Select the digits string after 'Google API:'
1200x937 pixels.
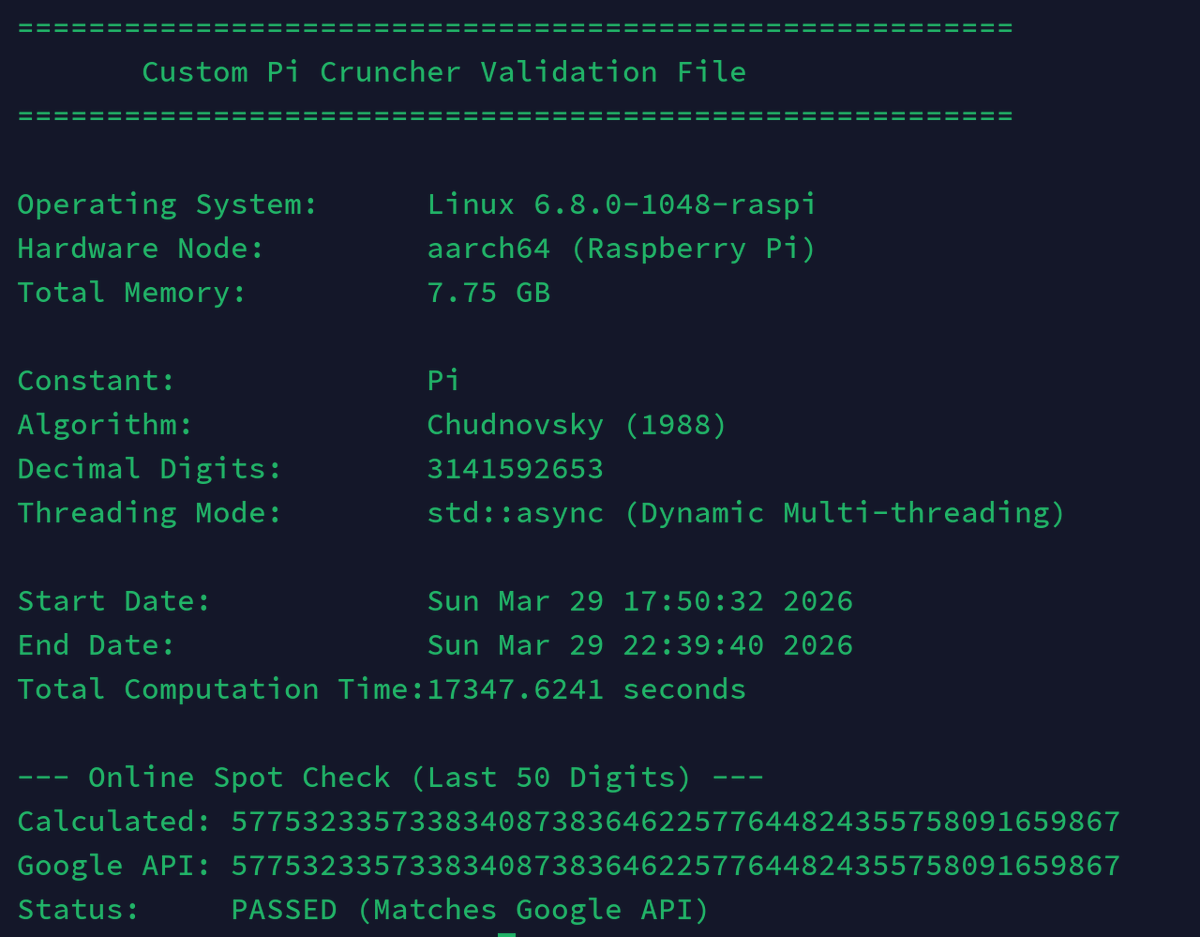coord(675,865)
